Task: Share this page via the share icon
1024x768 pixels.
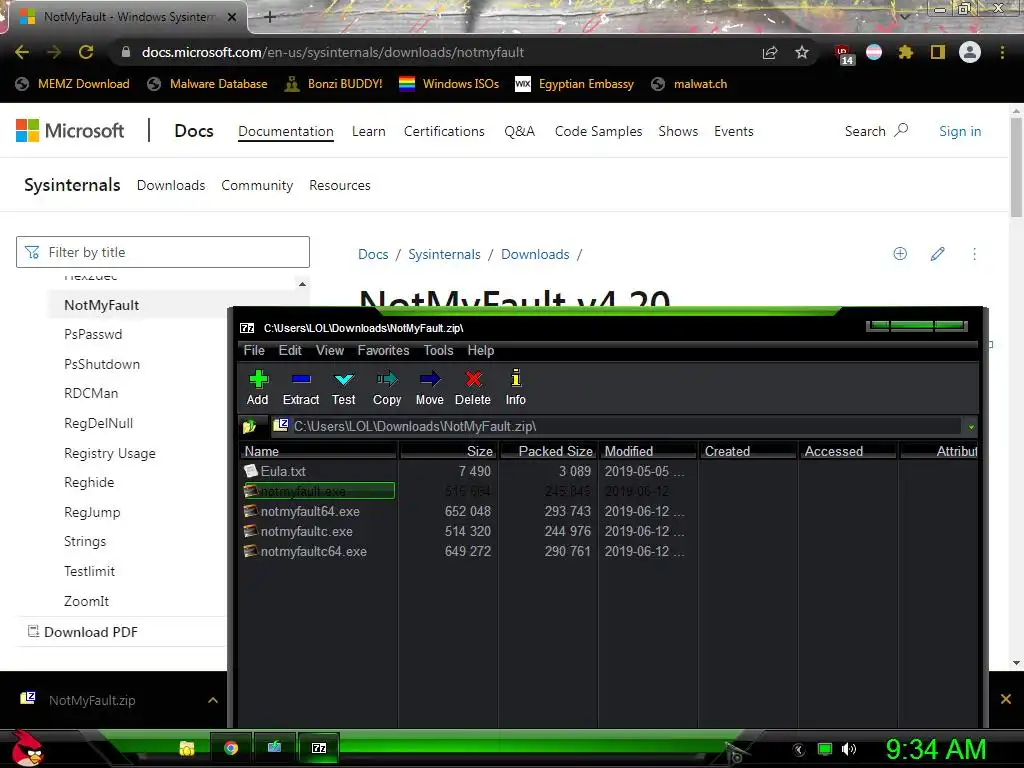Action: [x=770, y=52]
